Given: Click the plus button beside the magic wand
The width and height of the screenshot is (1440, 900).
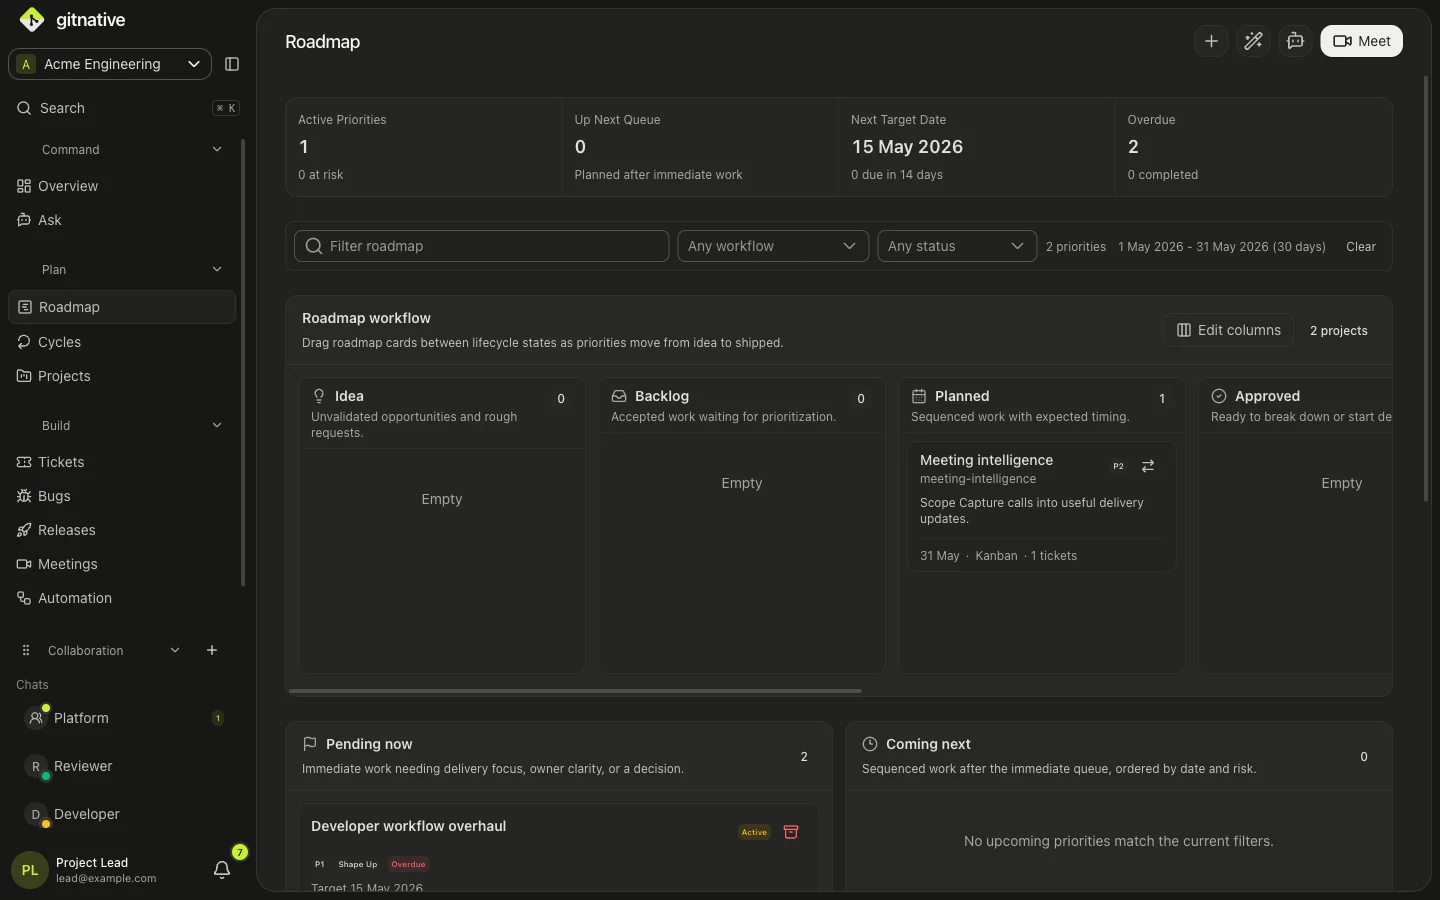Looking at the screenshot, I should (x=1211, y=41).
